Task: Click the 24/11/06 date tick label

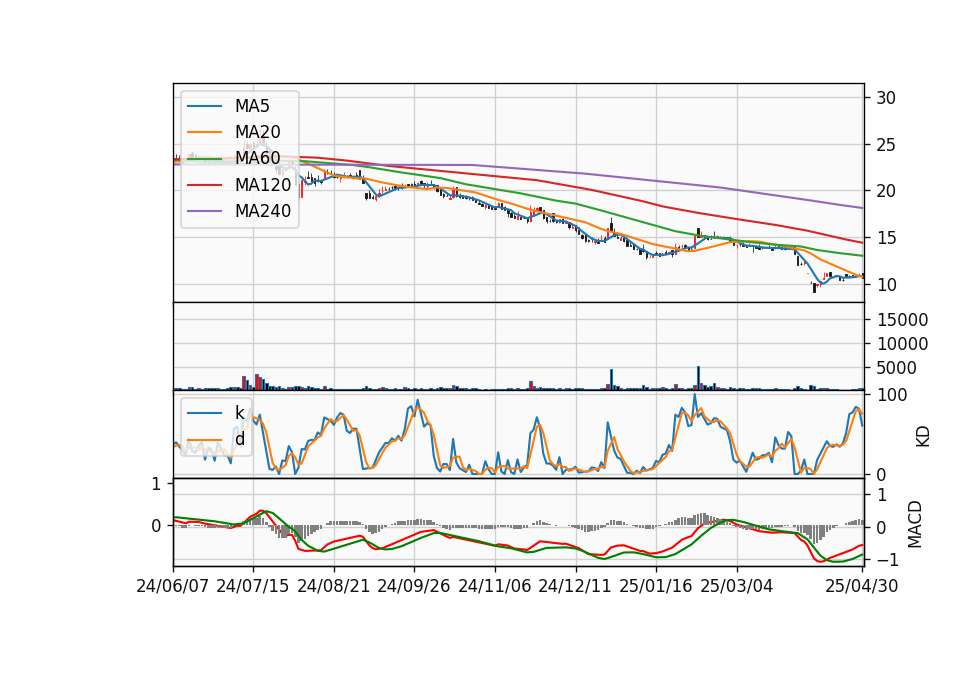Action: coord(495,586)
